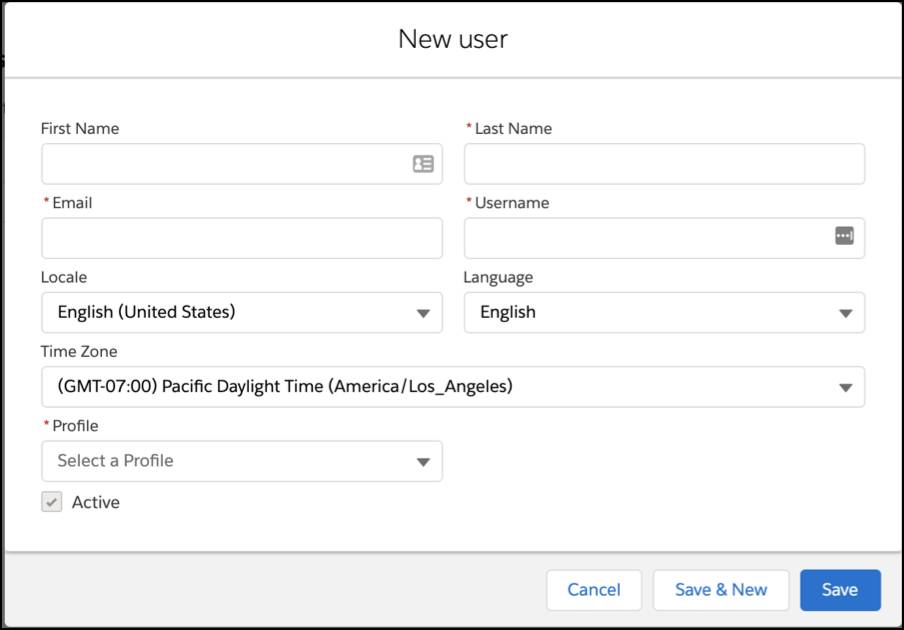This screenshot has height=630, width=904.
Task: Click the Profile field label
Action: [x=75, y=425]
